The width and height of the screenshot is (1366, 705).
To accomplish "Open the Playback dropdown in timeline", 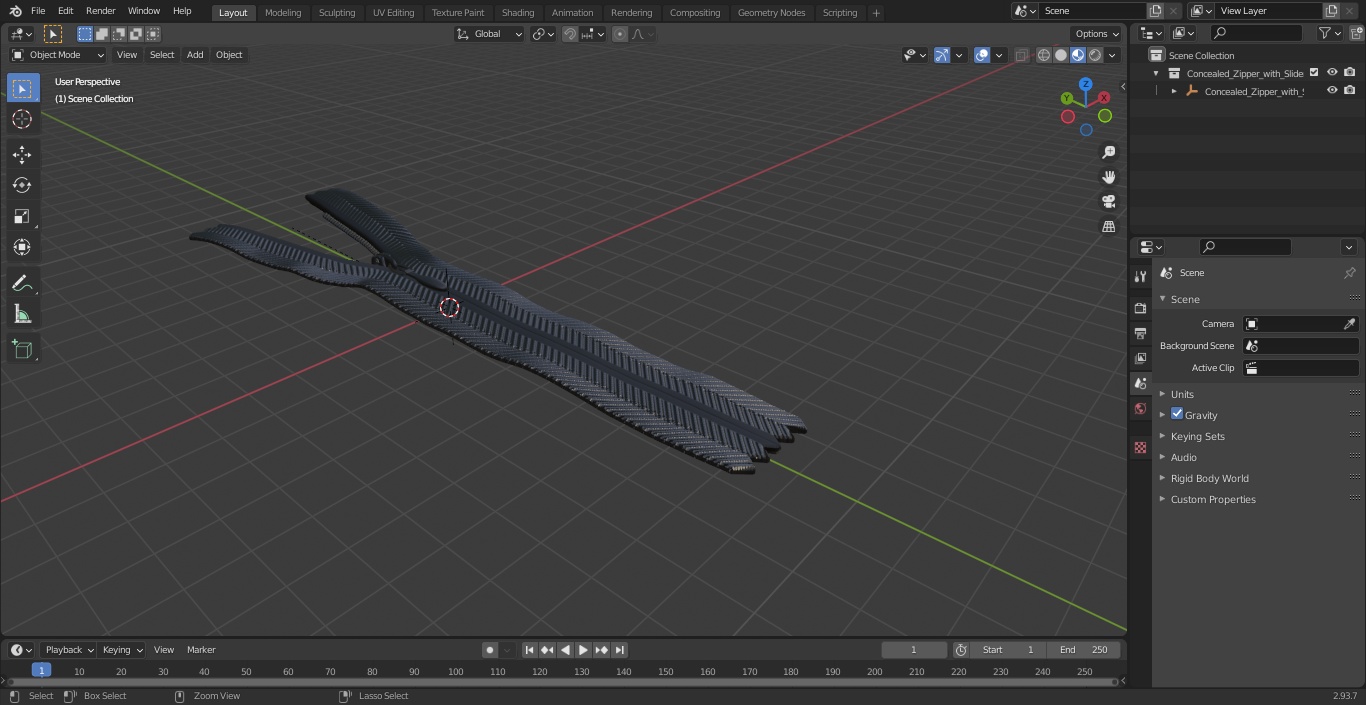I will coord(68,650).
